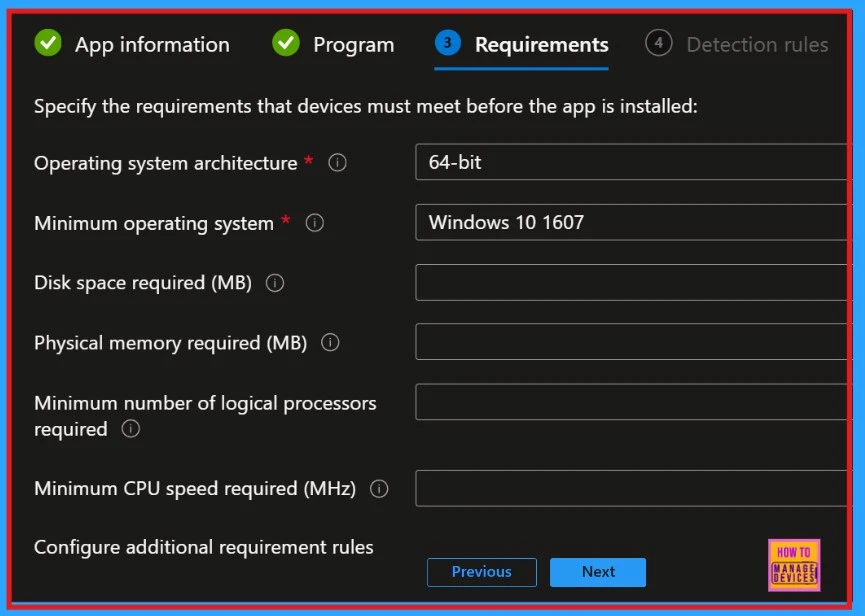The width and height of the screenshot is (865, 616).
Task: Click the green check icon for App information
Action: 48,43
